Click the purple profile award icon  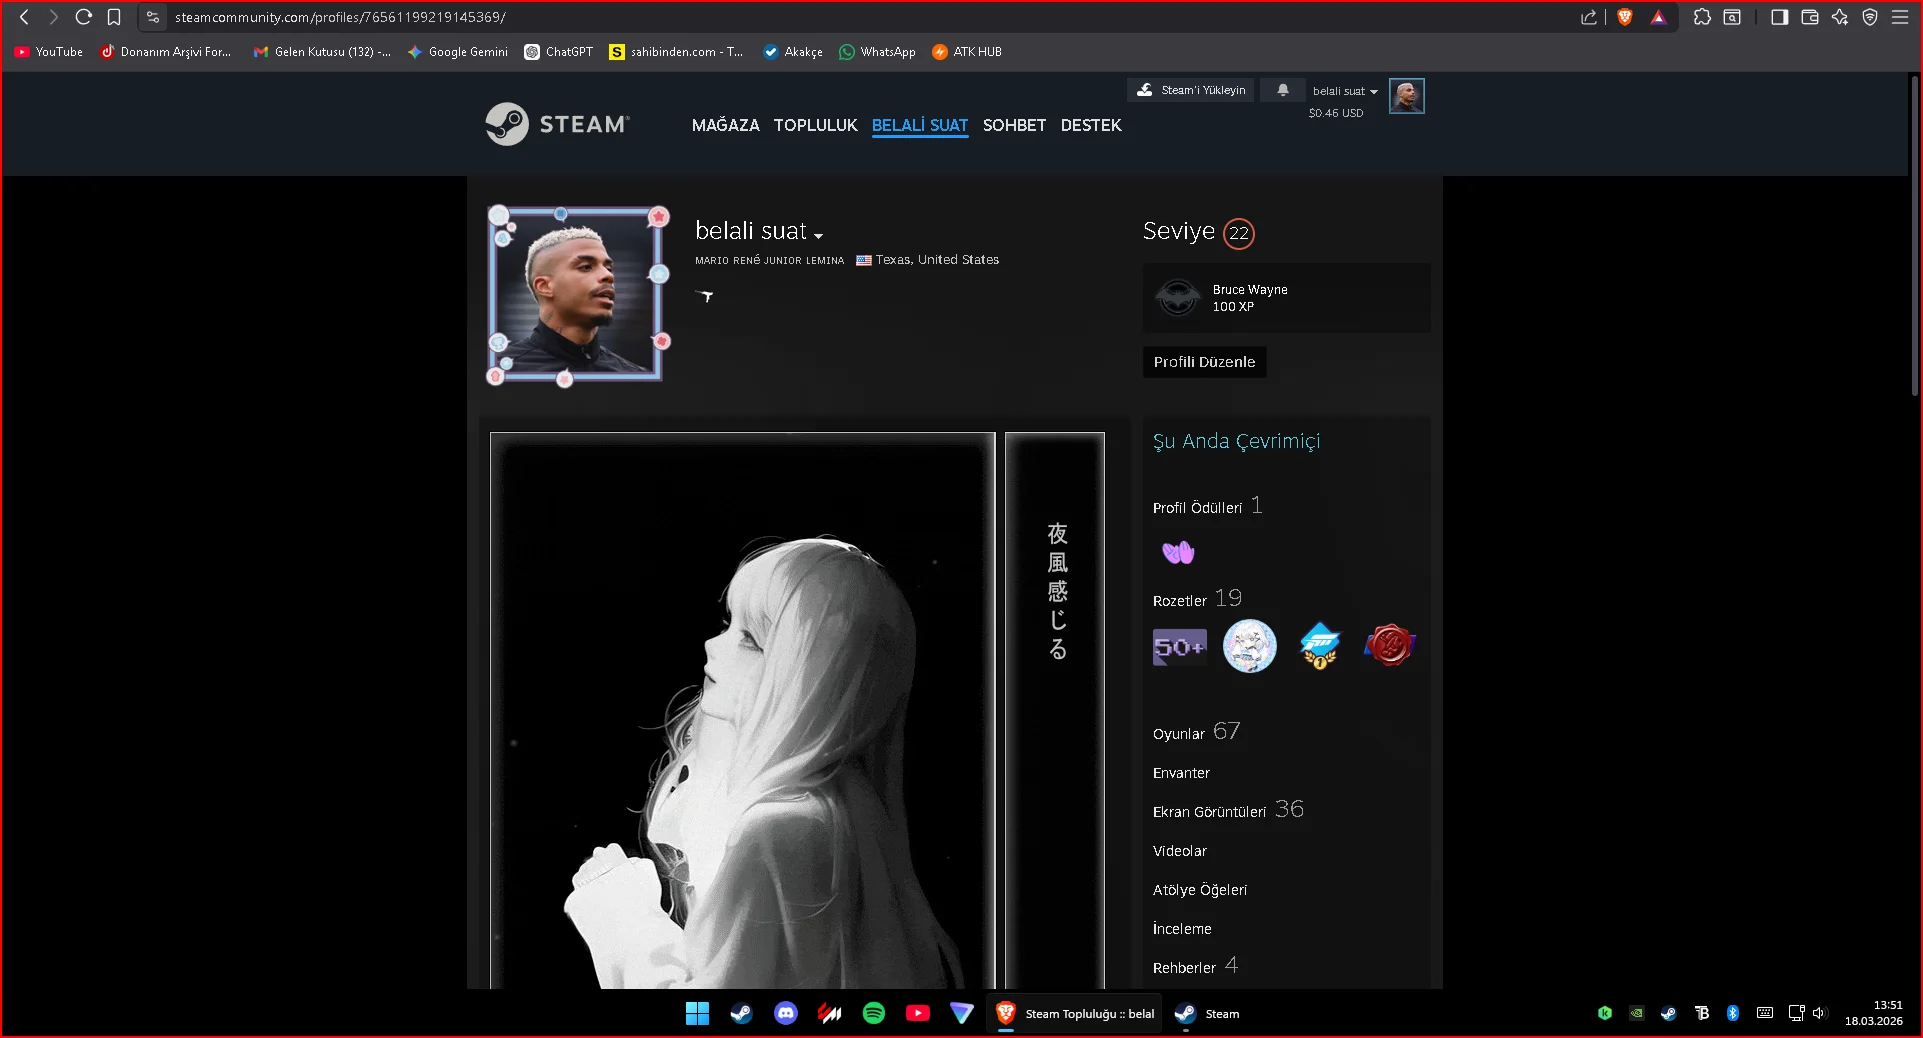pyautogui.click(x=1178, y=552)
